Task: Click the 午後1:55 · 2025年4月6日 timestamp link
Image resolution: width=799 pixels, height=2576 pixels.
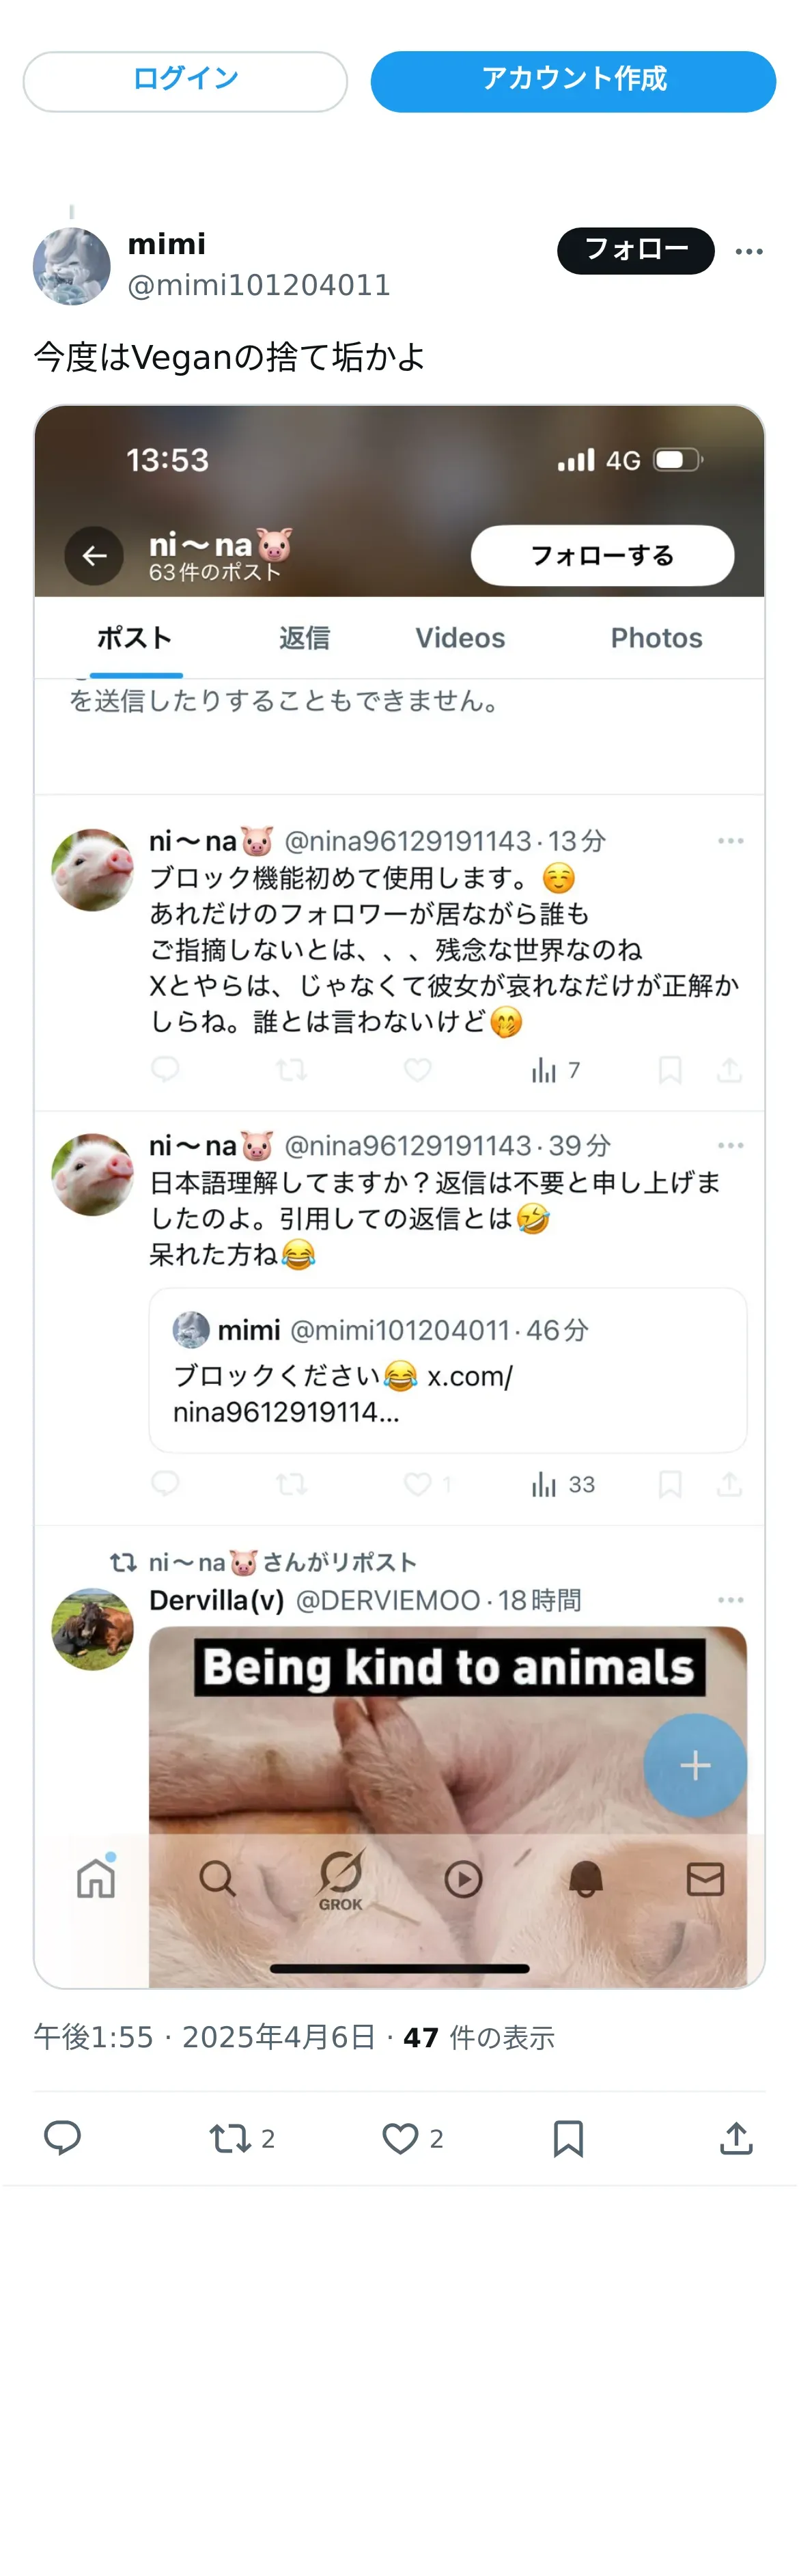Action: pos(205,2037)
